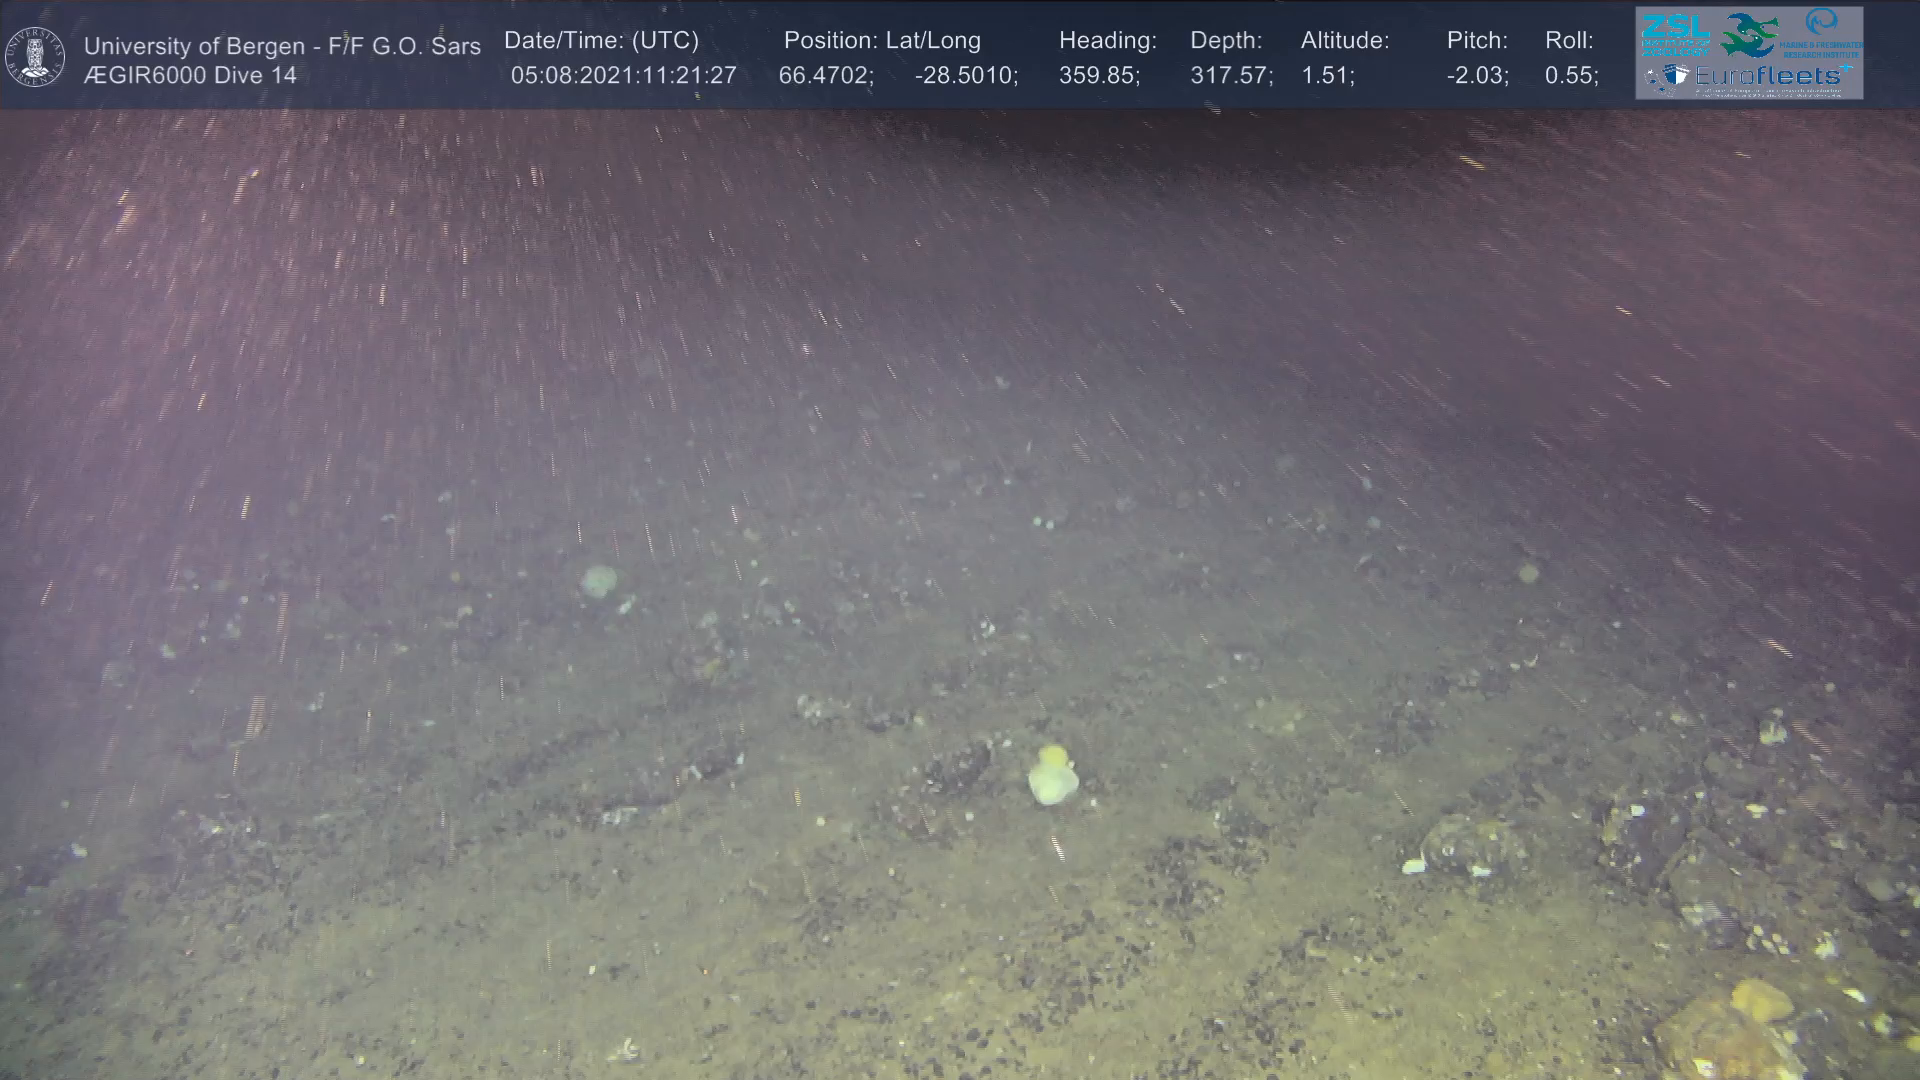1920x1080 pixels.
Task: Click the Date/Time (UTC) header label
Action: point(601,41)
